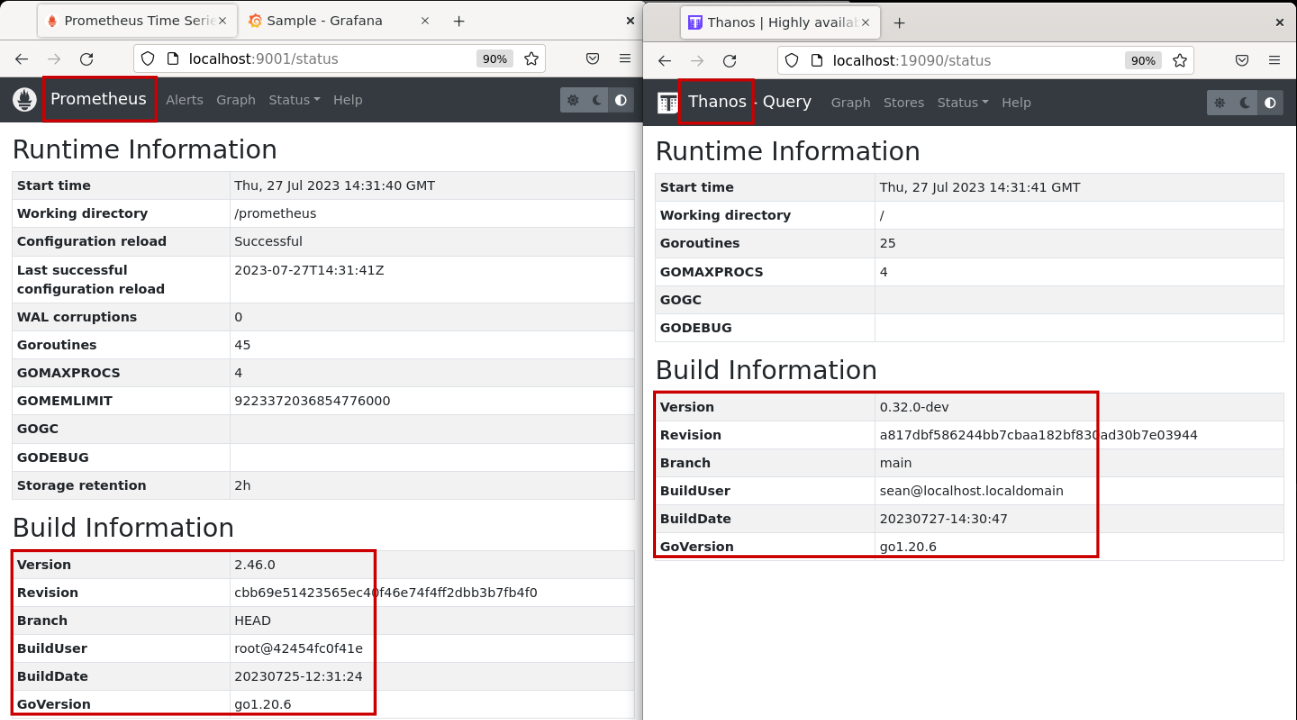This screenshot has height=720, width=1297.
Task: Switch Thanos to dark theme (moon icon)
Action: (1245, 103)
